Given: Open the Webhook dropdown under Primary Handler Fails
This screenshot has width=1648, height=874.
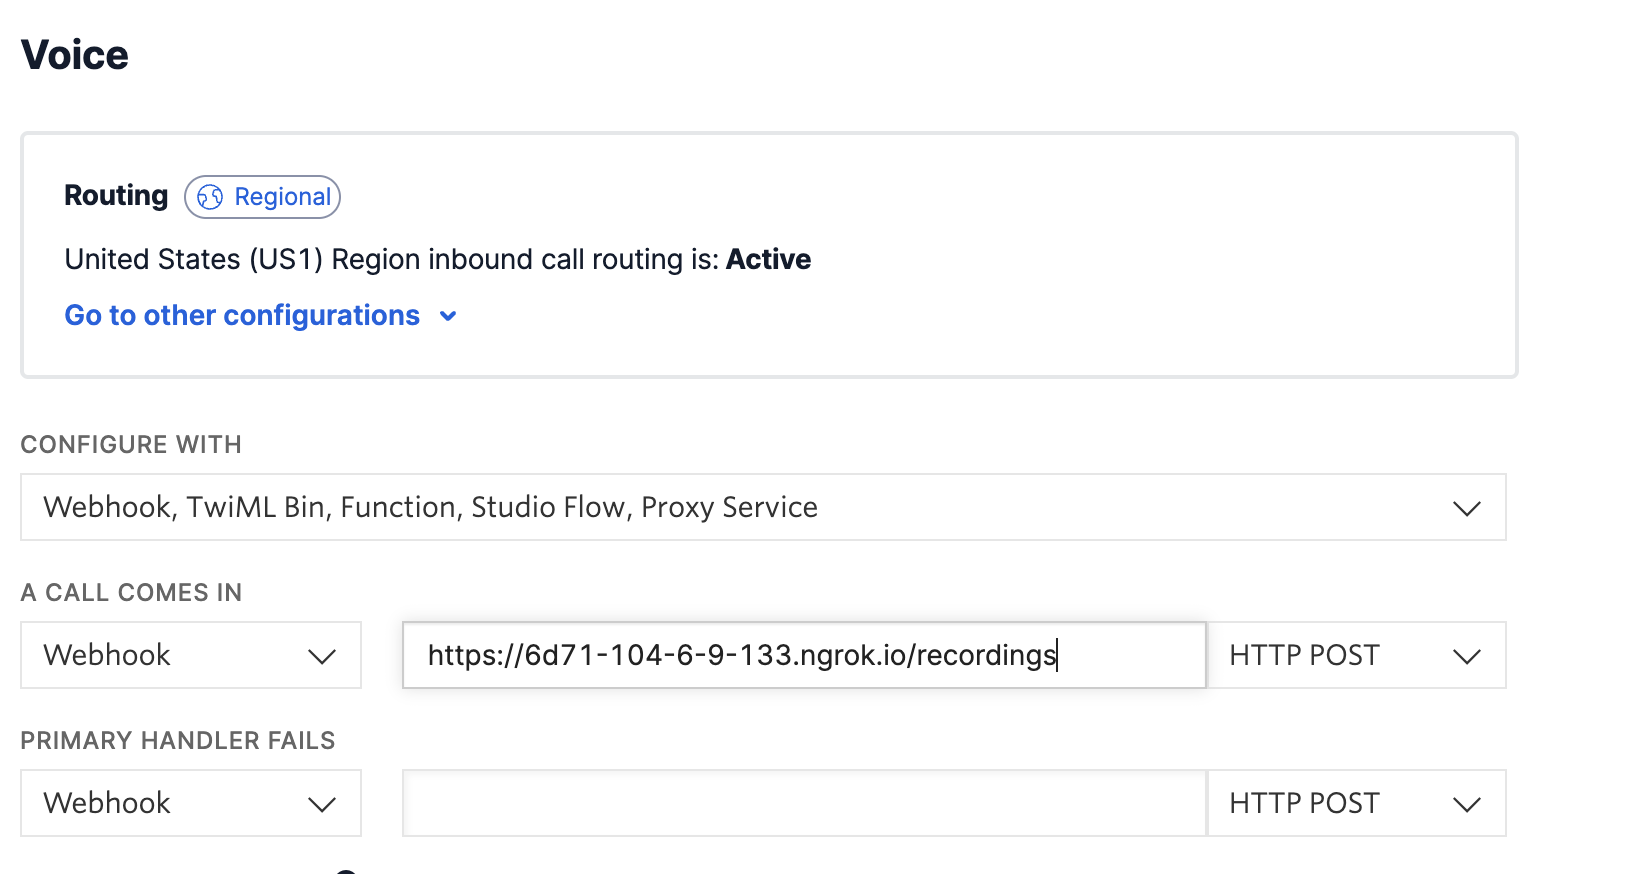Looking at the screenshot, I should coord(191,803).
